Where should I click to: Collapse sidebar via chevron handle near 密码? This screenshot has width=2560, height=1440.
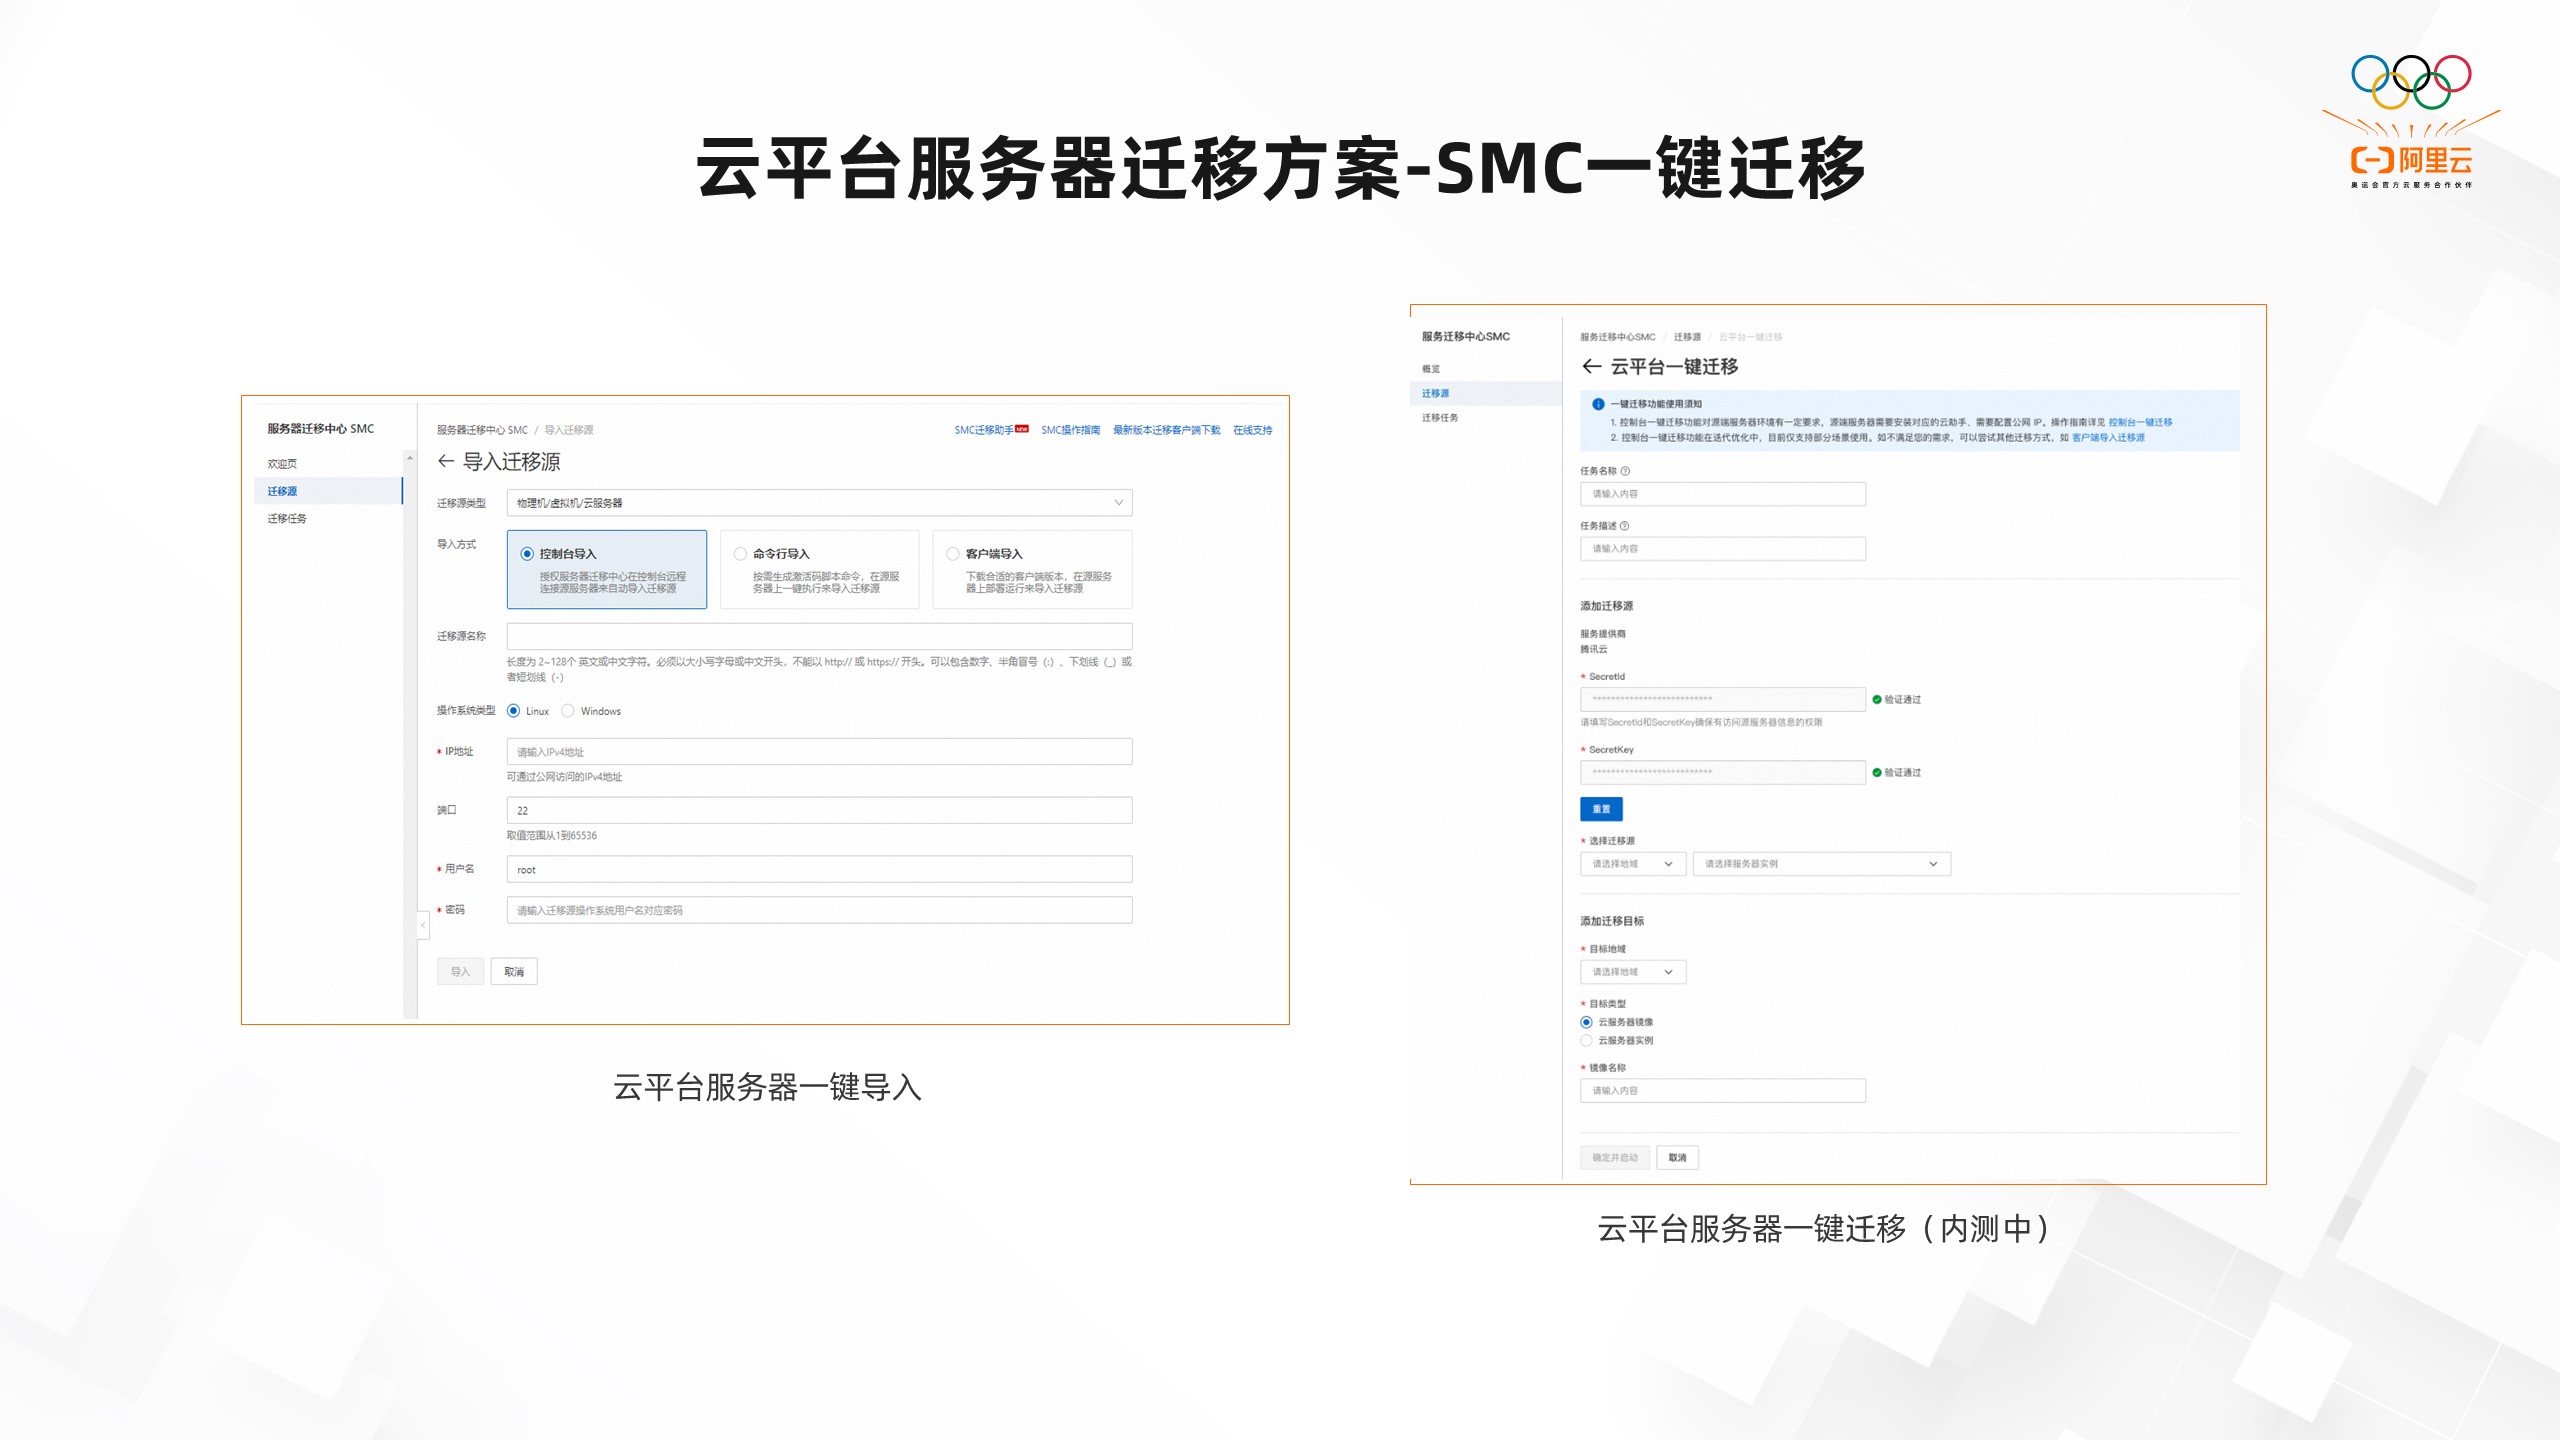pos(423,925)
